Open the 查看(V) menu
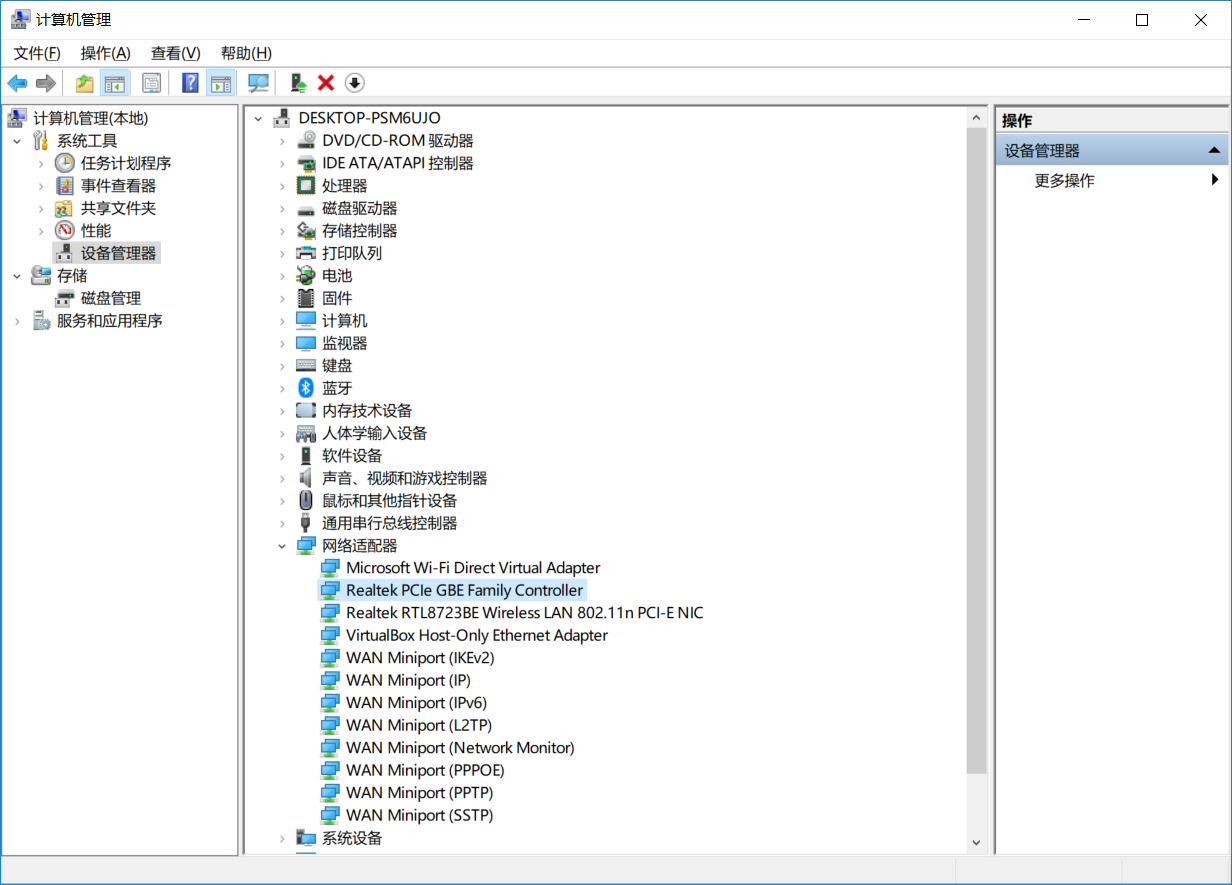The width and height of the screenshot is (1232, 885). [176, 53]
